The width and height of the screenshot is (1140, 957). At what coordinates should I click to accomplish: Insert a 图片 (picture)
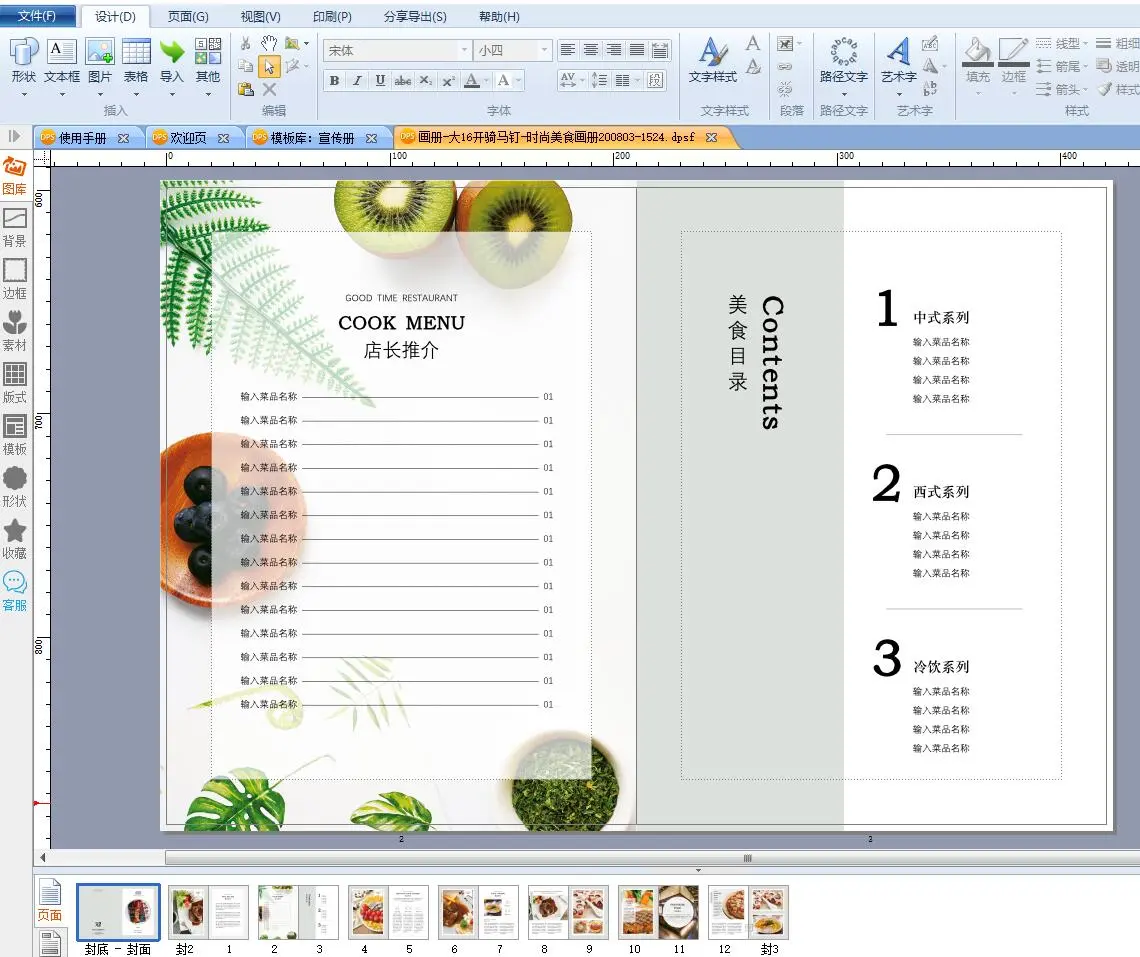click(100, 65)
